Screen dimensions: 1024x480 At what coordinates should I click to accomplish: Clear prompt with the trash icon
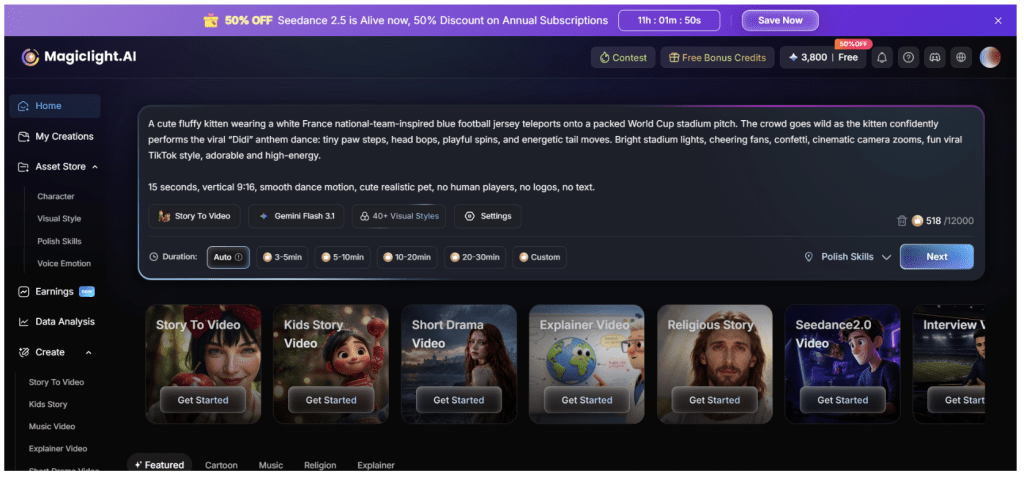902,221
